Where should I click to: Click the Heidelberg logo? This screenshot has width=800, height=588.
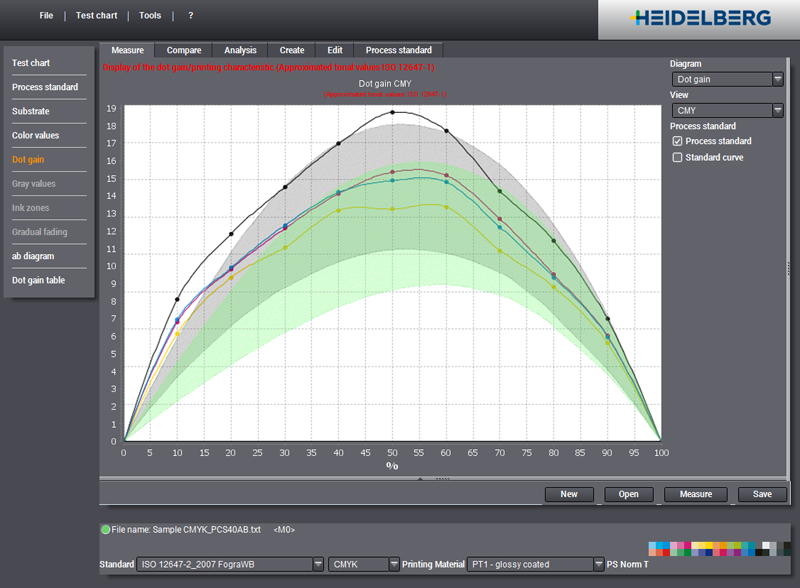point(701,18)
